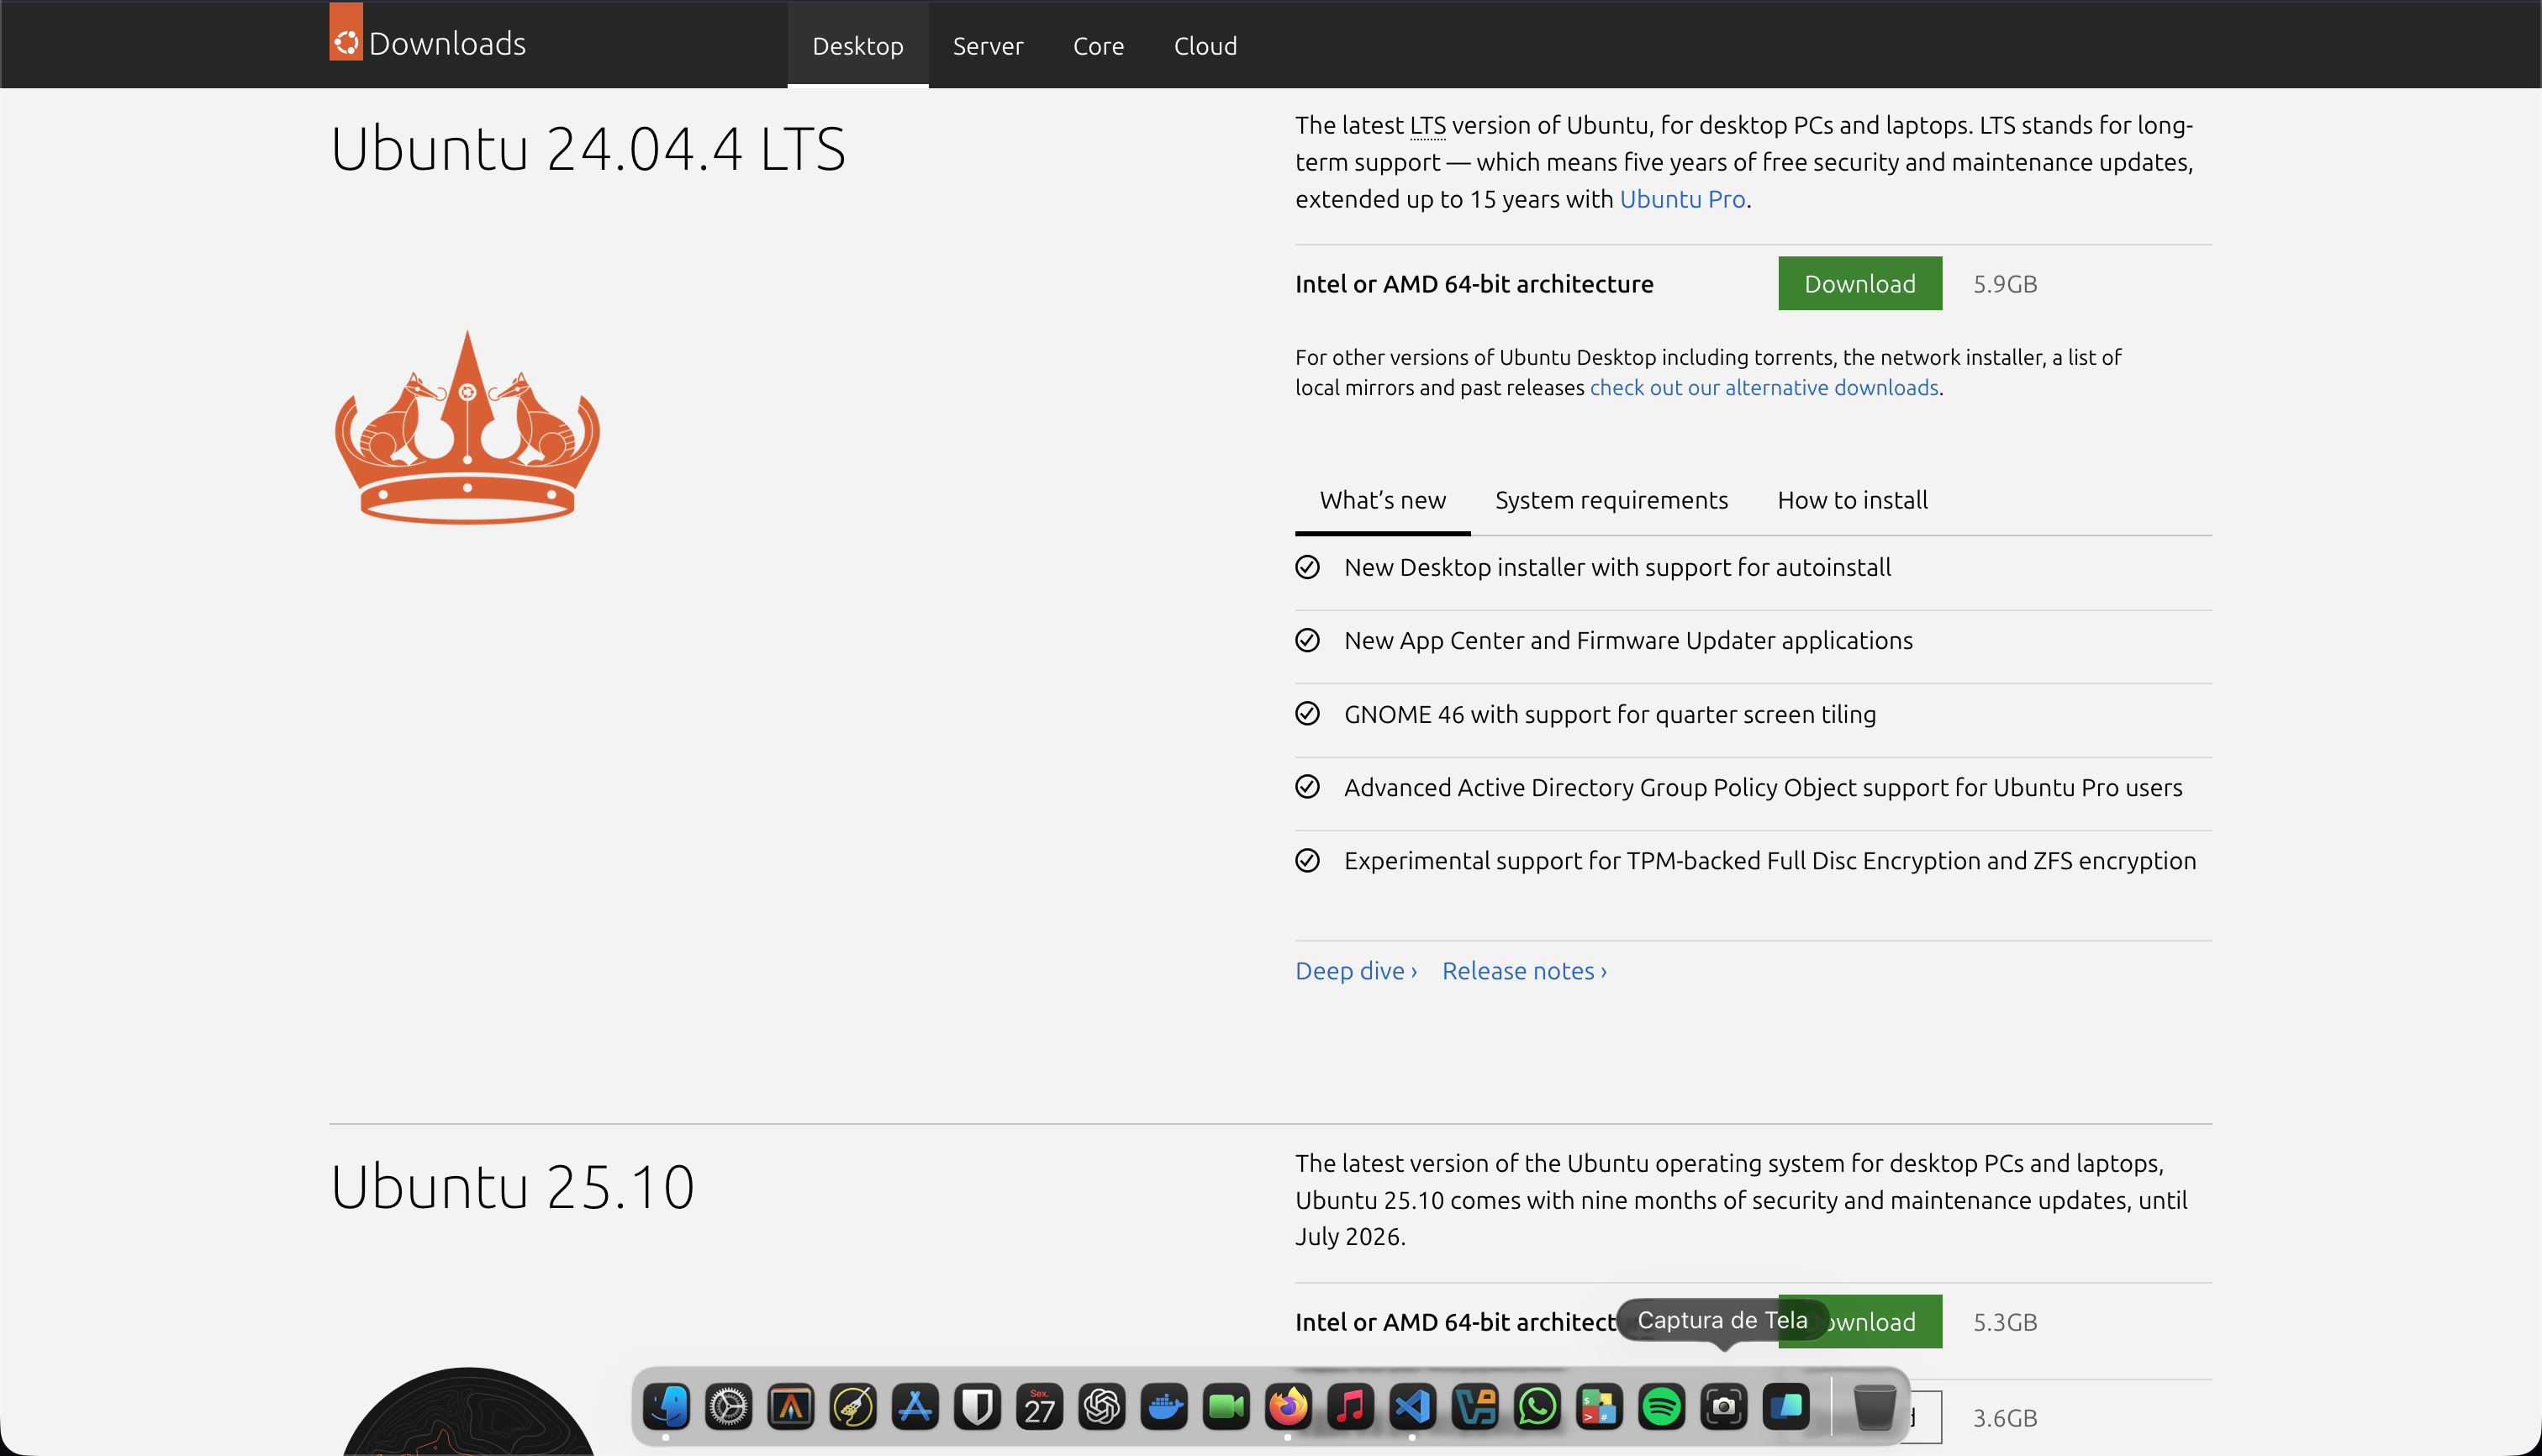Open Docker Desktop in the dock

pos(1164,1407)
